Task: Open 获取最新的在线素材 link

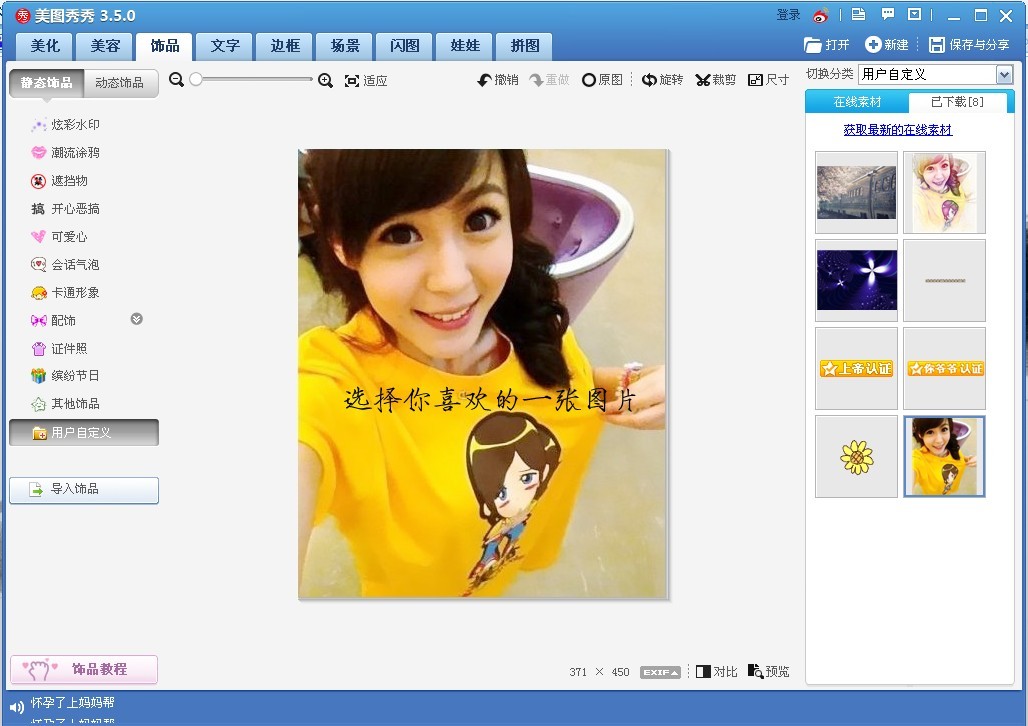Action: tap(897, 130)
